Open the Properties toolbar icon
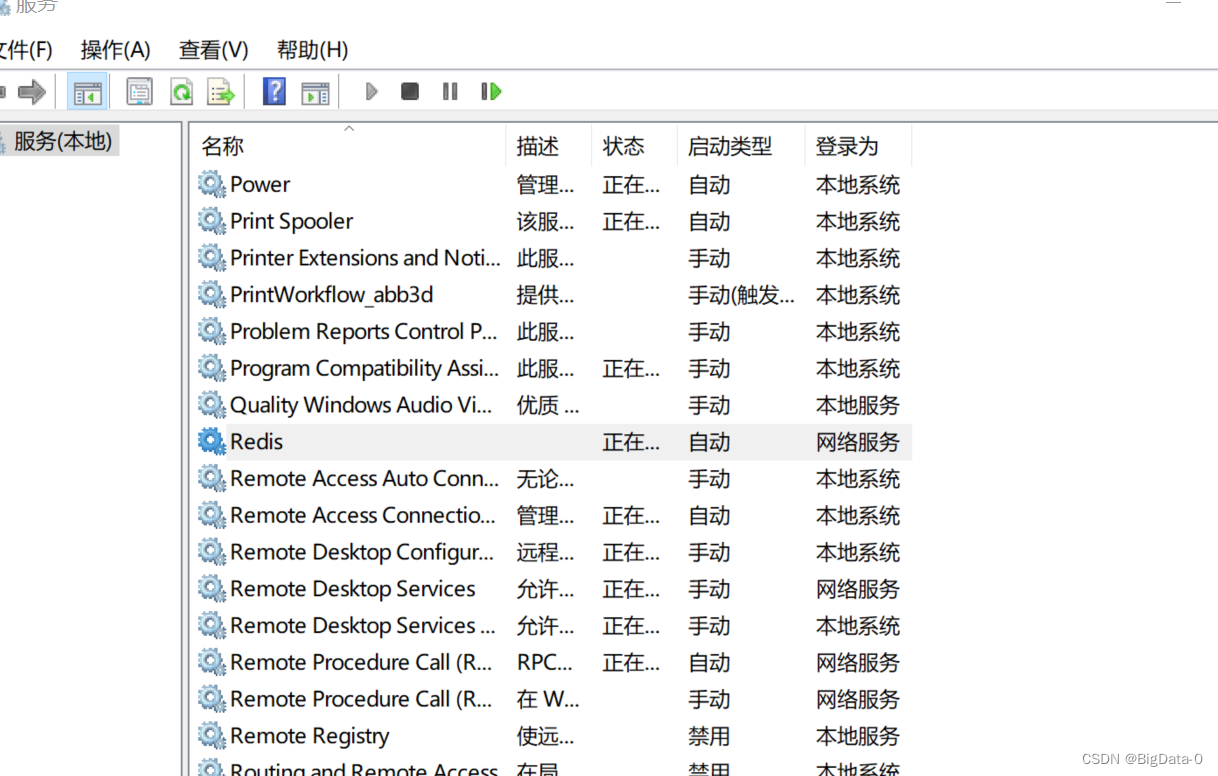Screen dimensions: 1218x776 [x=139, y=92]
